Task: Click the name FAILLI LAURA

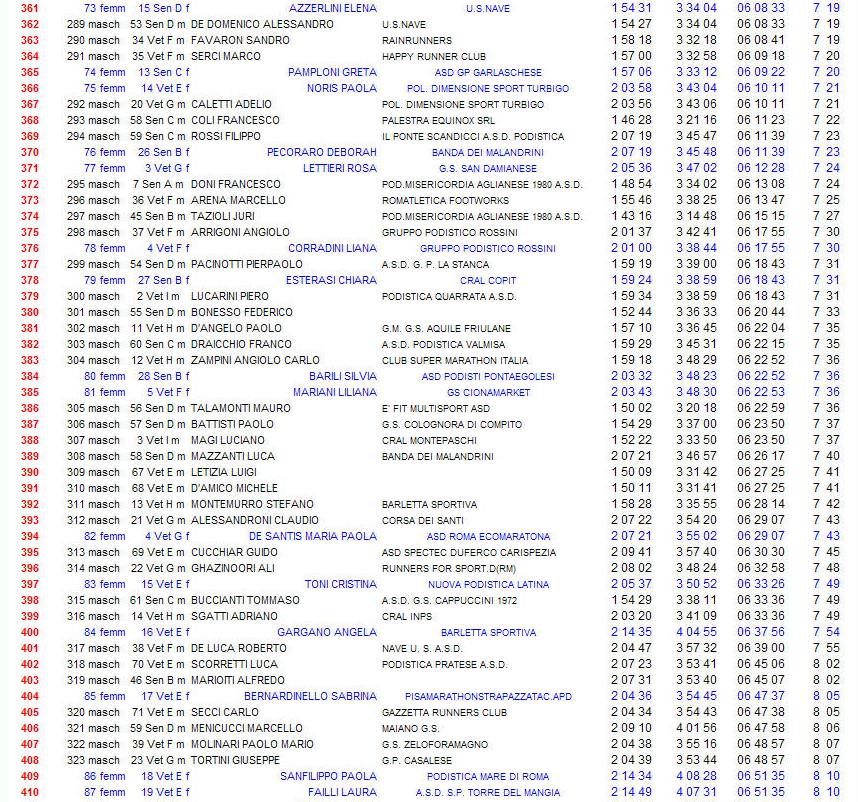Action: 342,792
